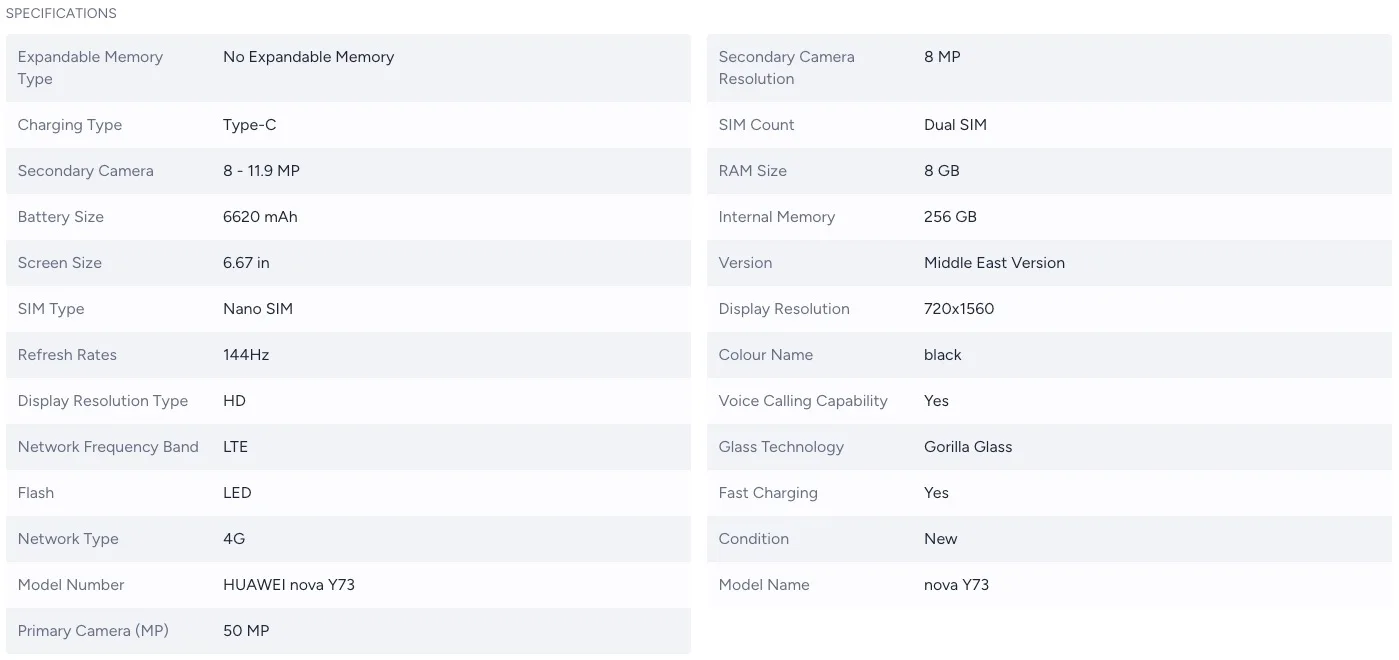Click the Colour Name black value
This screenshot has height=660, width=1399.
click(x=942, y=355)
